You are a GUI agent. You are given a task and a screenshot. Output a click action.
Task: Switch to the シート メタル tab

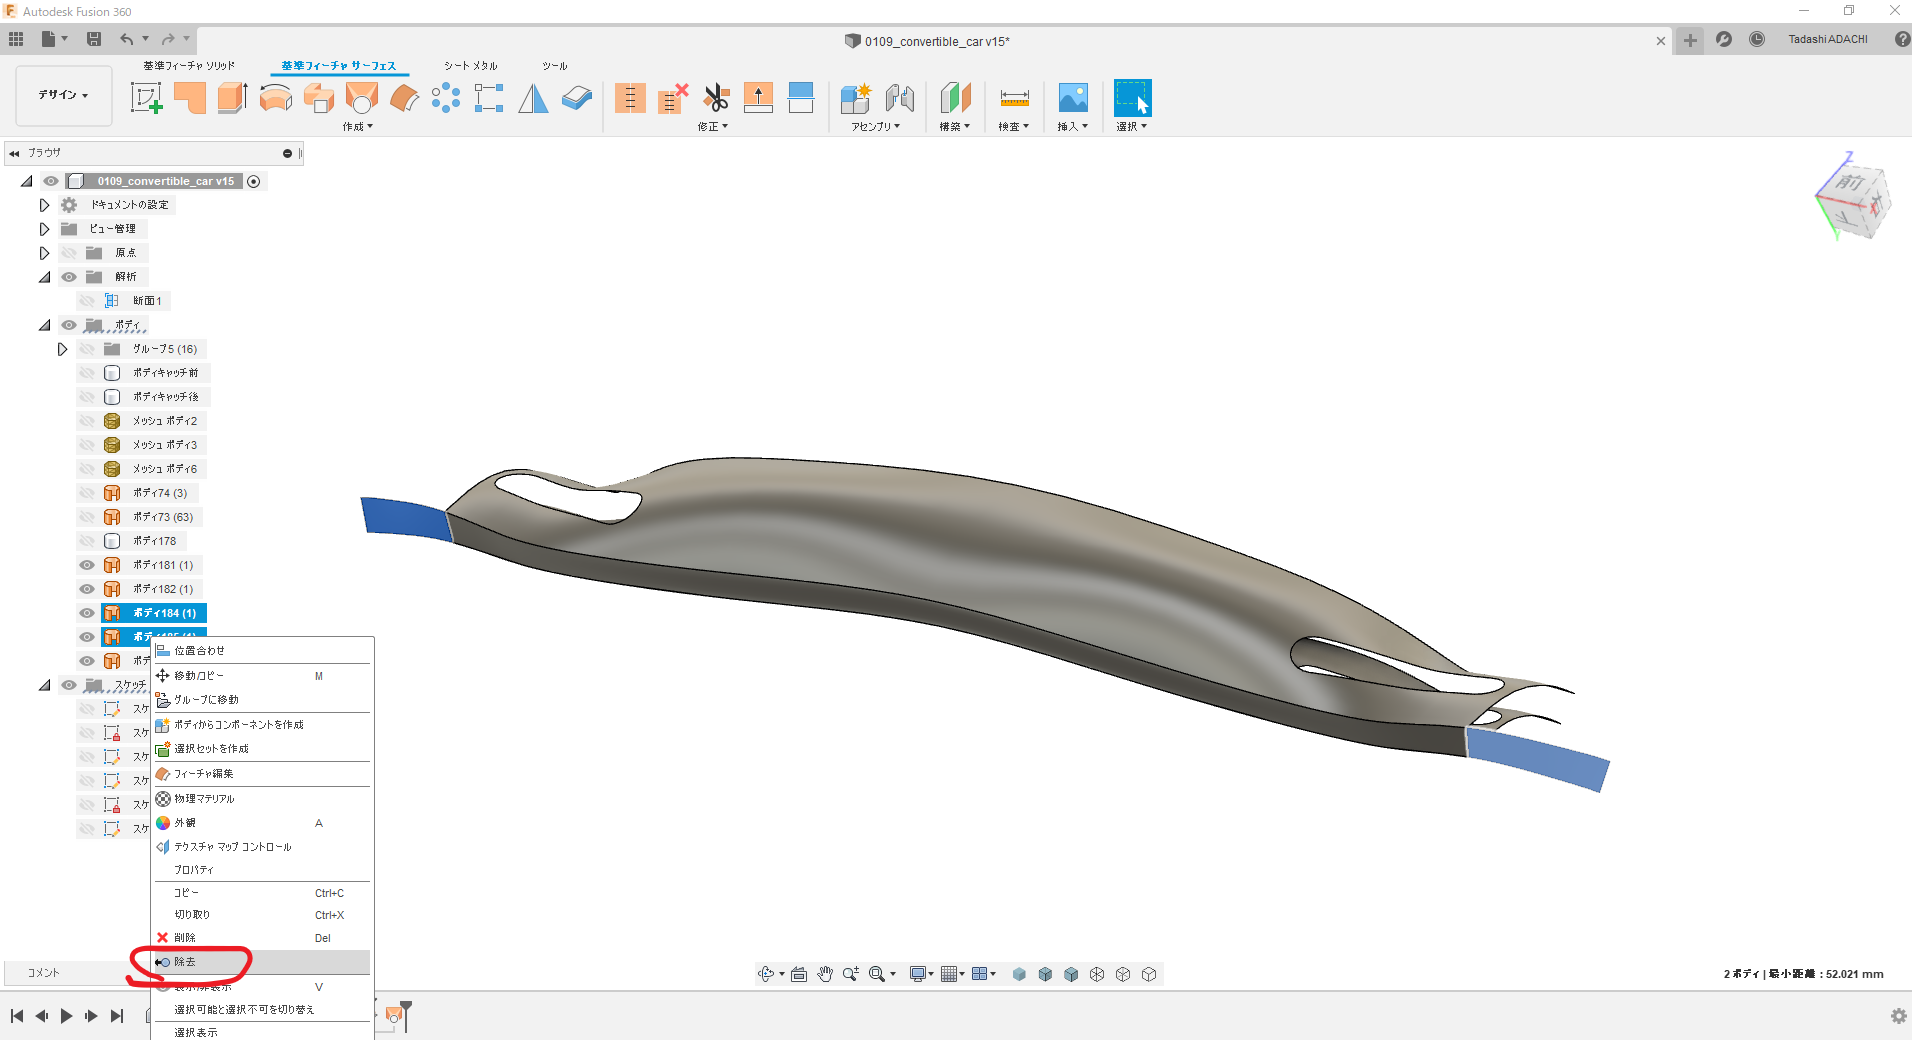click(471, 66)
